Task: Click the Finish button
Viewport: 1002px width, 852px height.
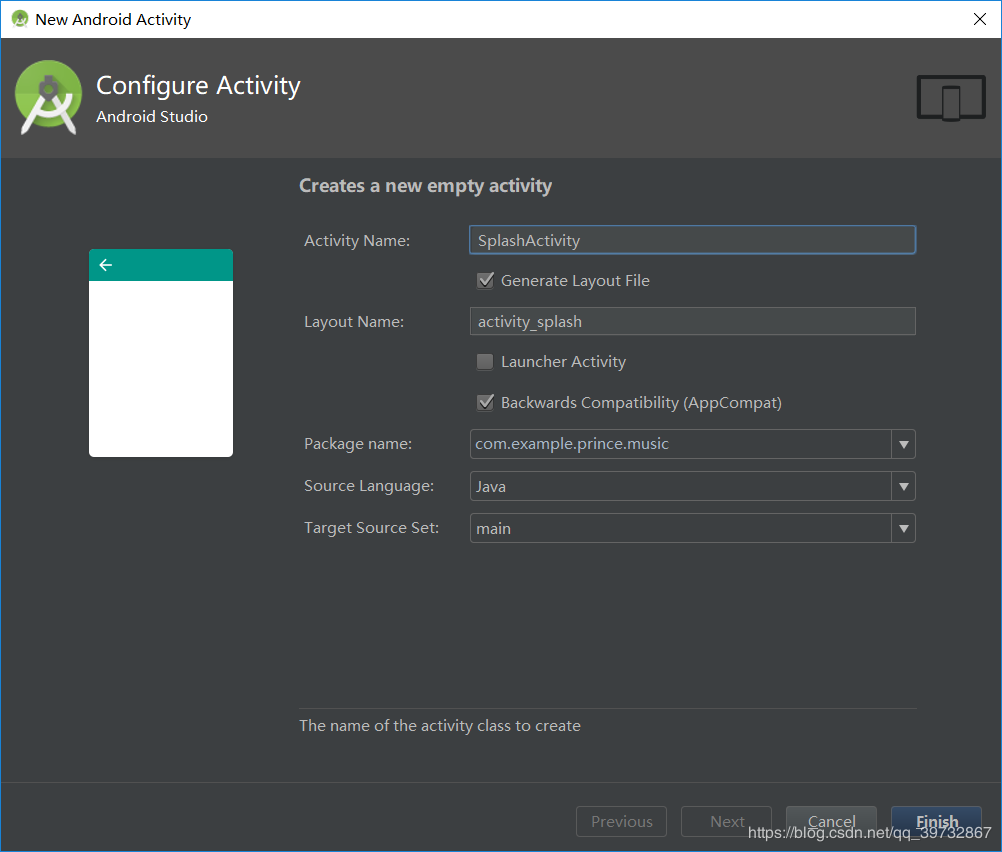Action: point(936,821)
